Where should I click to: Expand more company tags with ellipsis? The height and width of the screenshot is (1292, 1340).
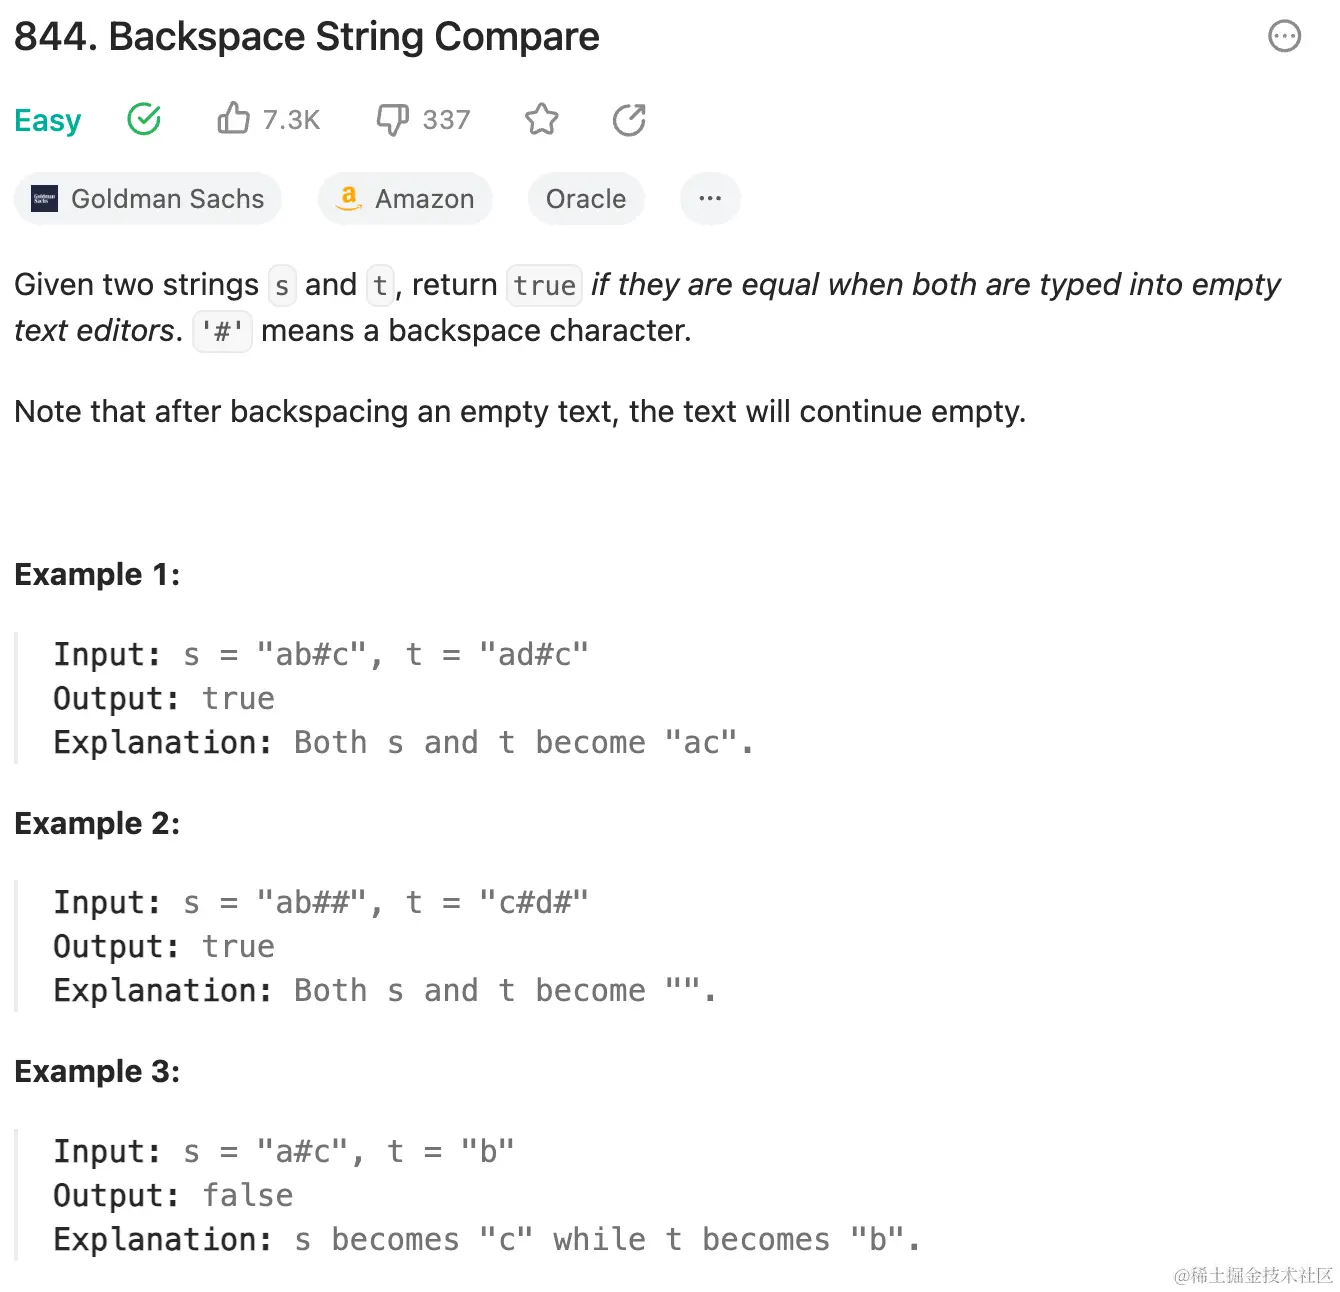tap(710, 198)
